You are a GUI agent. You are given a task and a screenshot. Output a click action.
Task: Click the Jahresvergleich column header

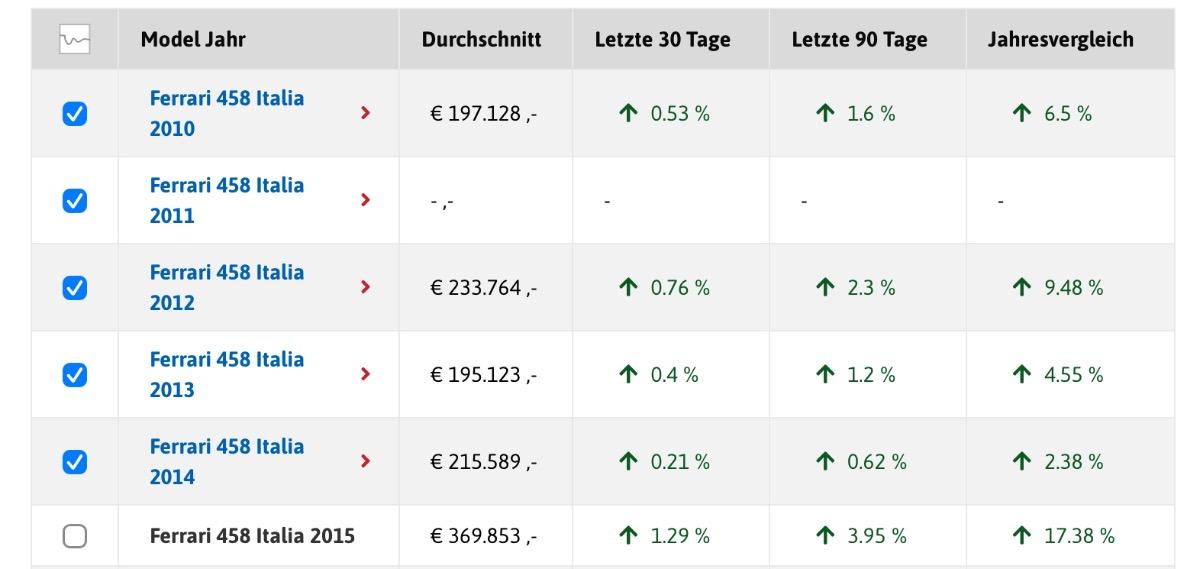coord(1061,40)
